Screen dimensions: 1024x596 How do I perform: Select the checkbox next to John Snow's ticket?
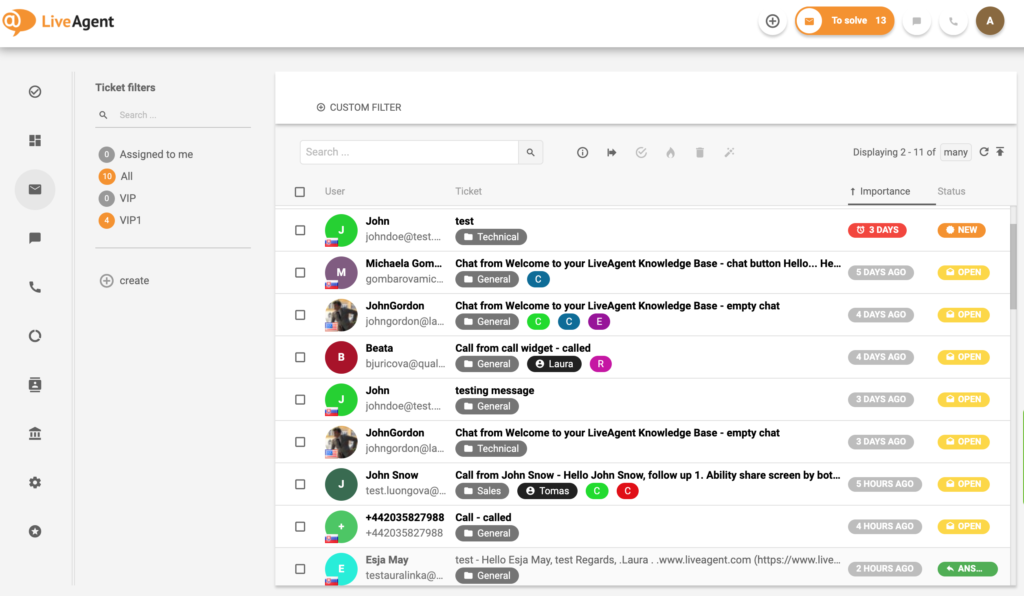pyautogui.click(x=300, y=484)
